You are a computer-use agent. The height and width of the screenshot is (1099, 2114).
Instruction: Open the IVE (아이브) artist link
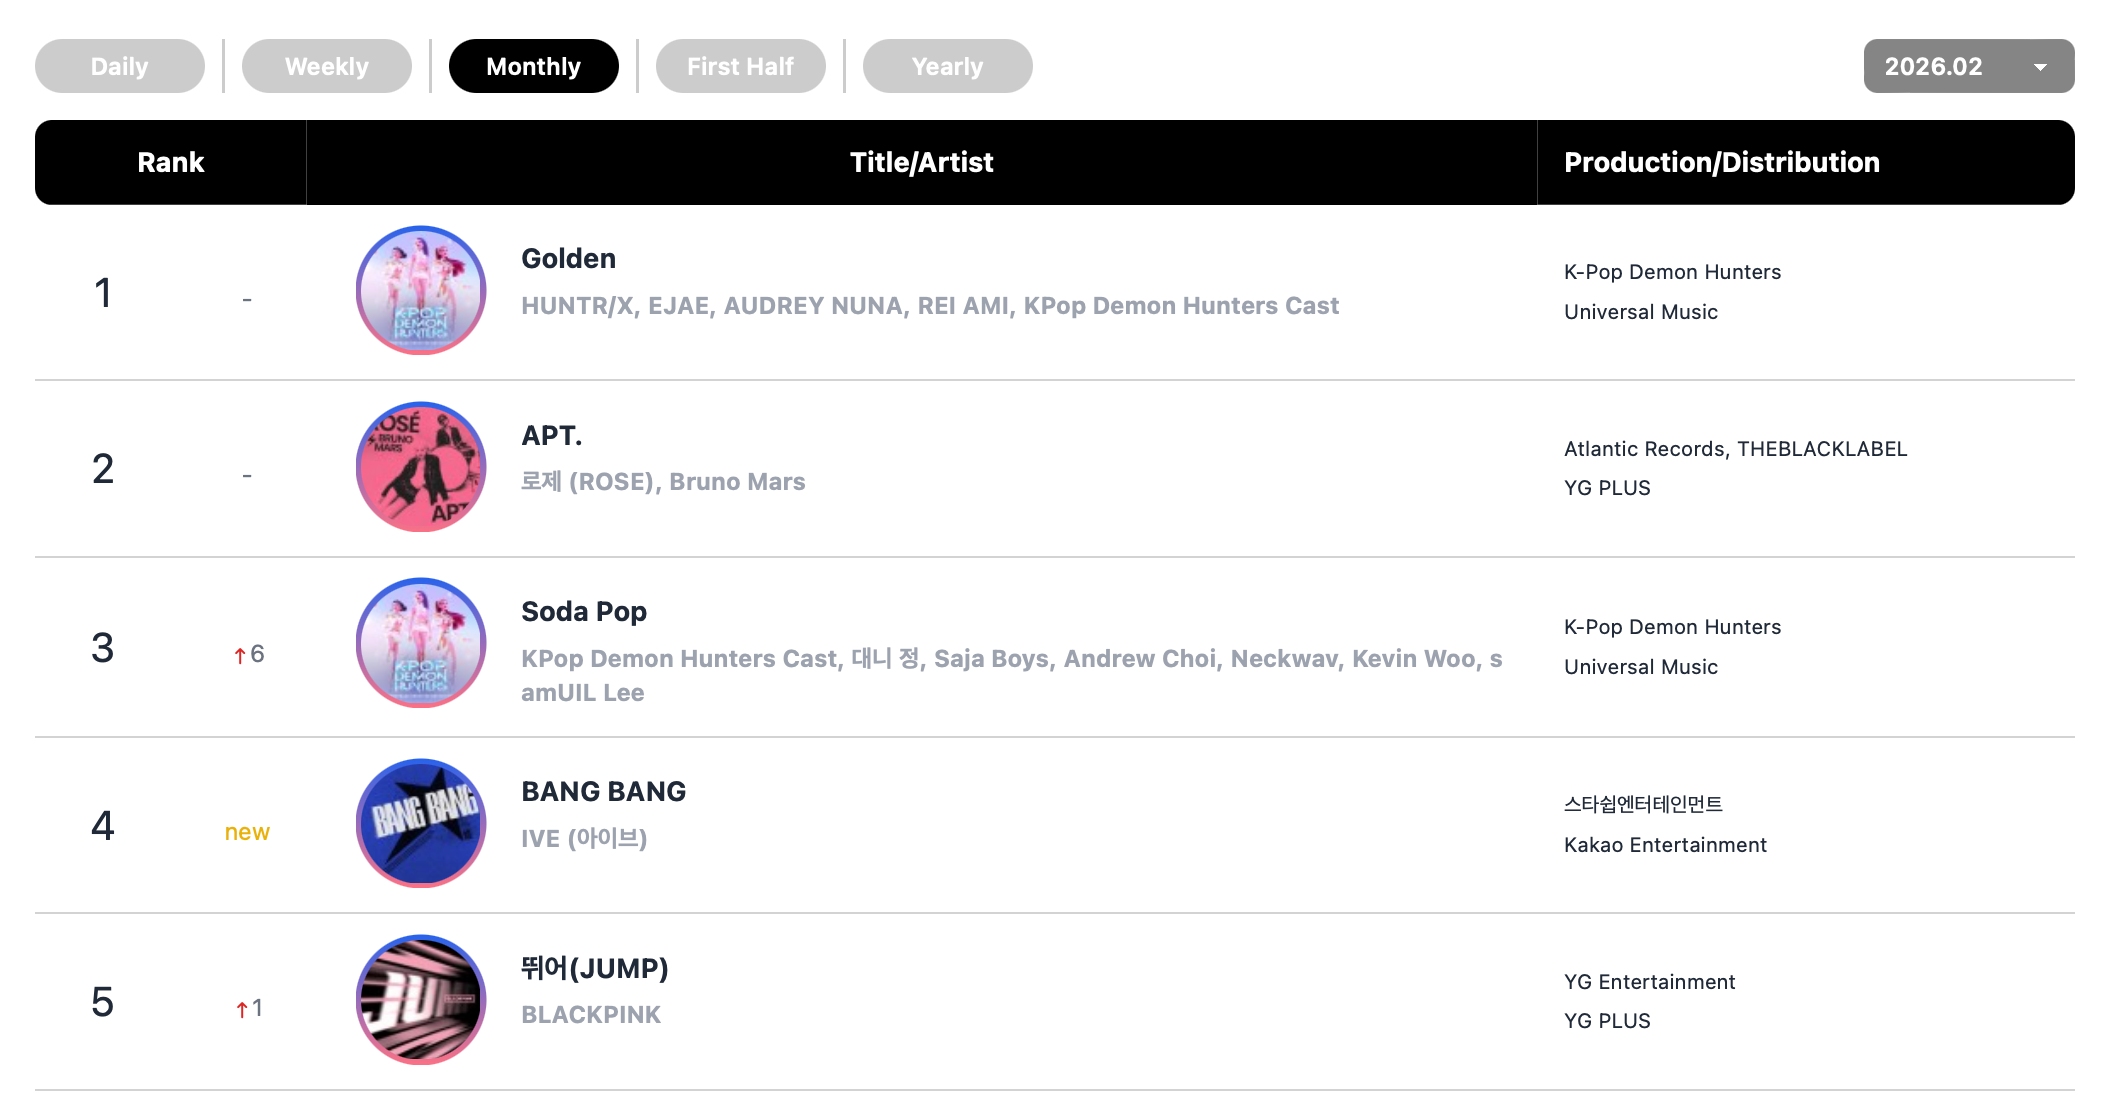pos(584,838)
